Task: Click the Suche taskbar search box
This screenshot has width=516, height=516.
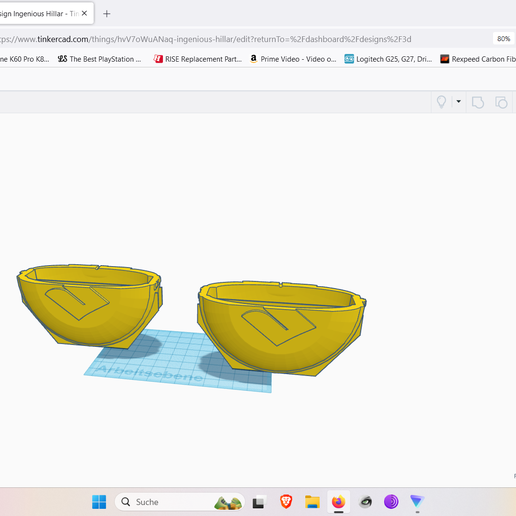Action: click(x=180, y=502)
